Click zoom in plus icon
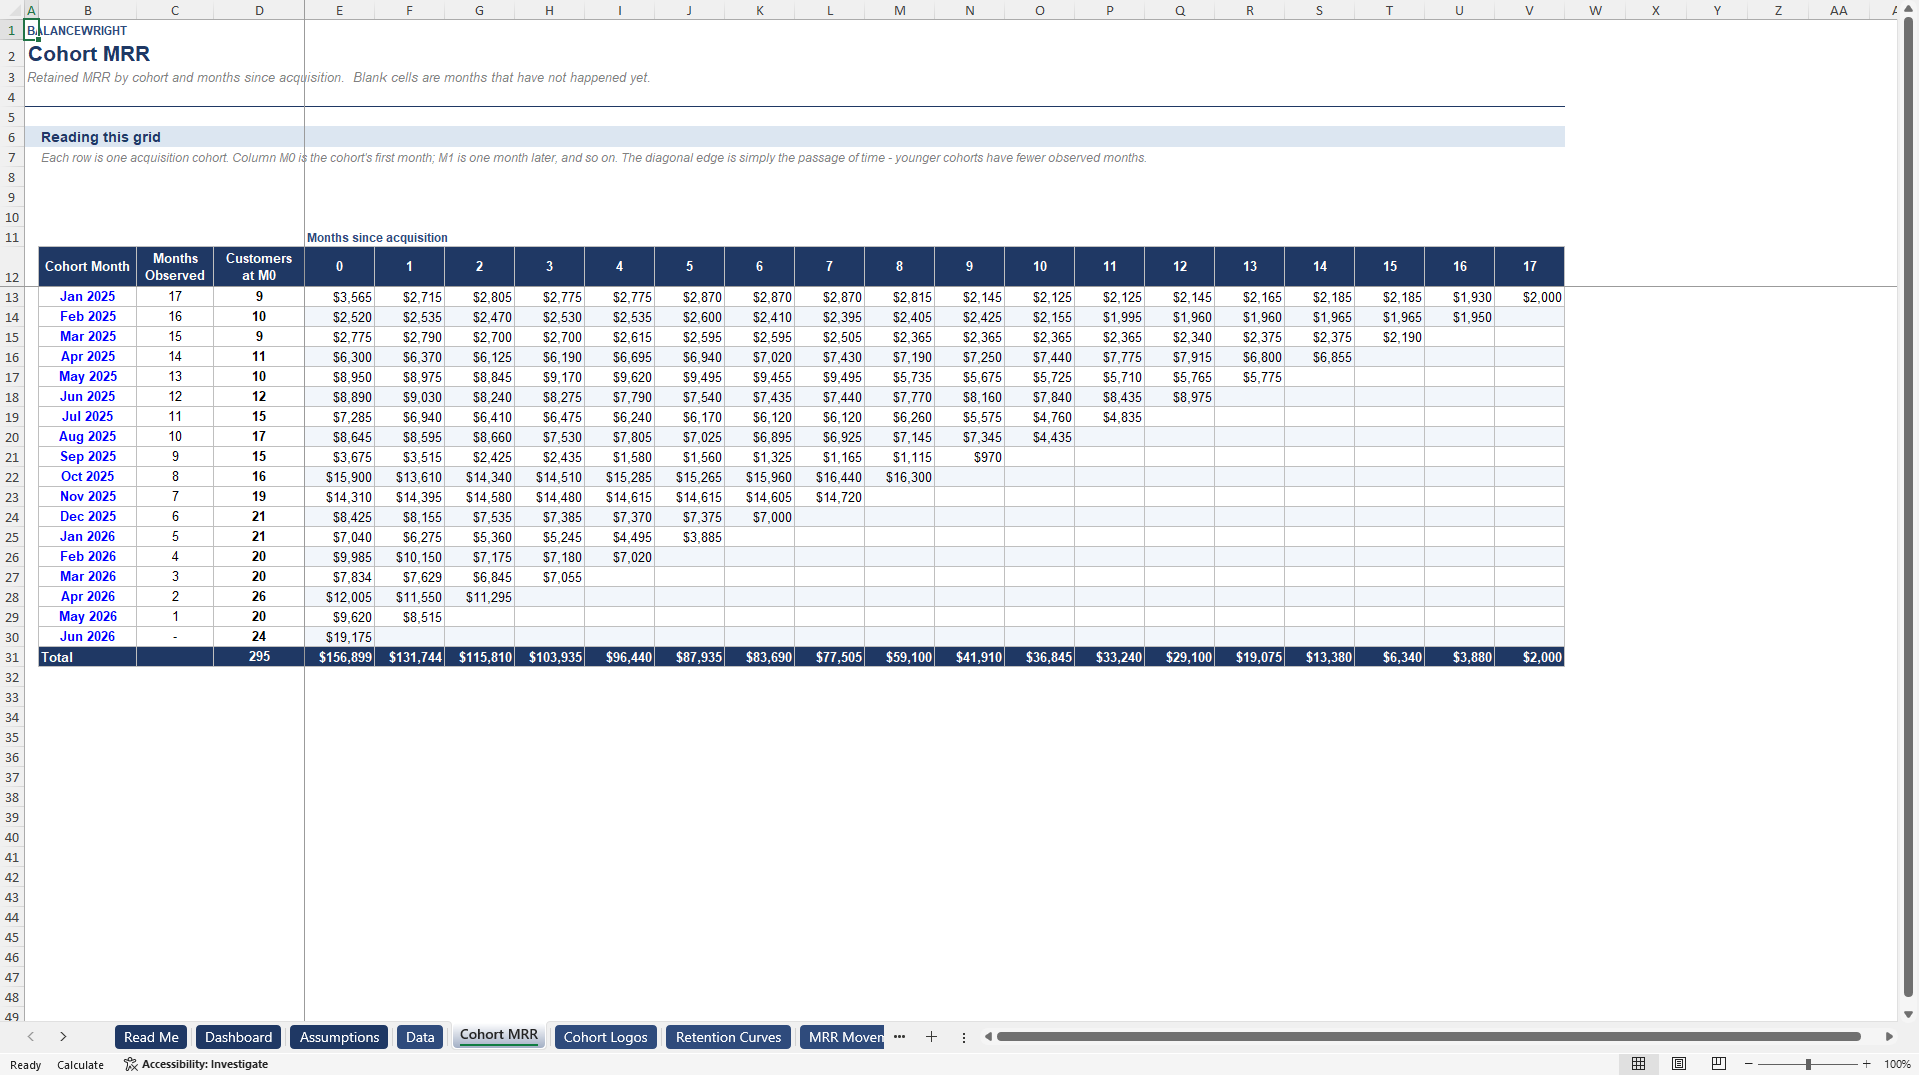 click(x=1866, y=1064)
